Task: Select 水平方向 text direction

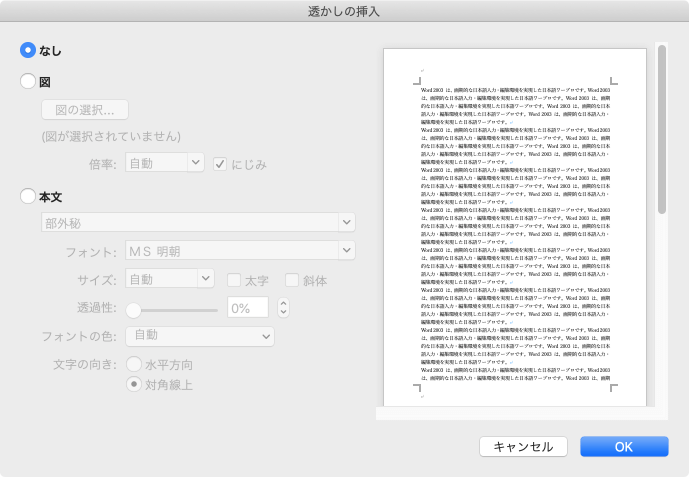Action: tap(134, 364)
